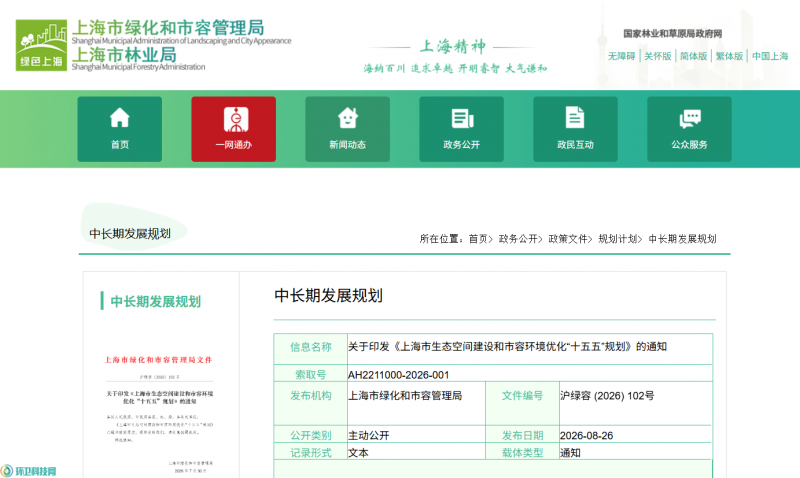Click the 上海精神 slogan banner

tap(454, 56)
